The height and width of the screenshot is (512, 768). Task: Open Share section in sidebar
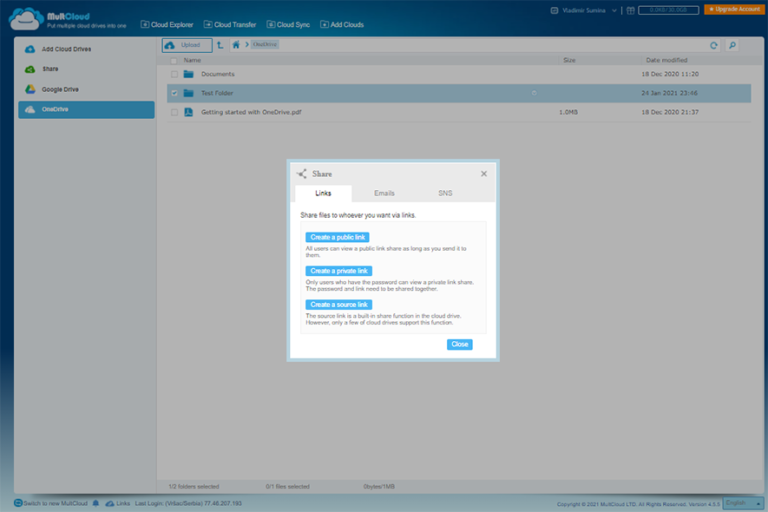(86, 69)
